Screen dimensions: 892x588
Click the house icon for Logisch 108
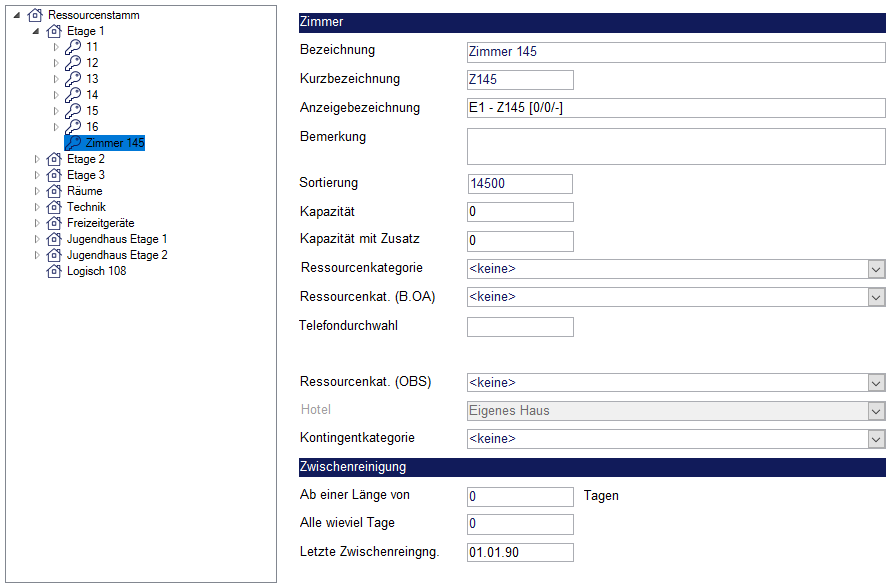[54, 271]
